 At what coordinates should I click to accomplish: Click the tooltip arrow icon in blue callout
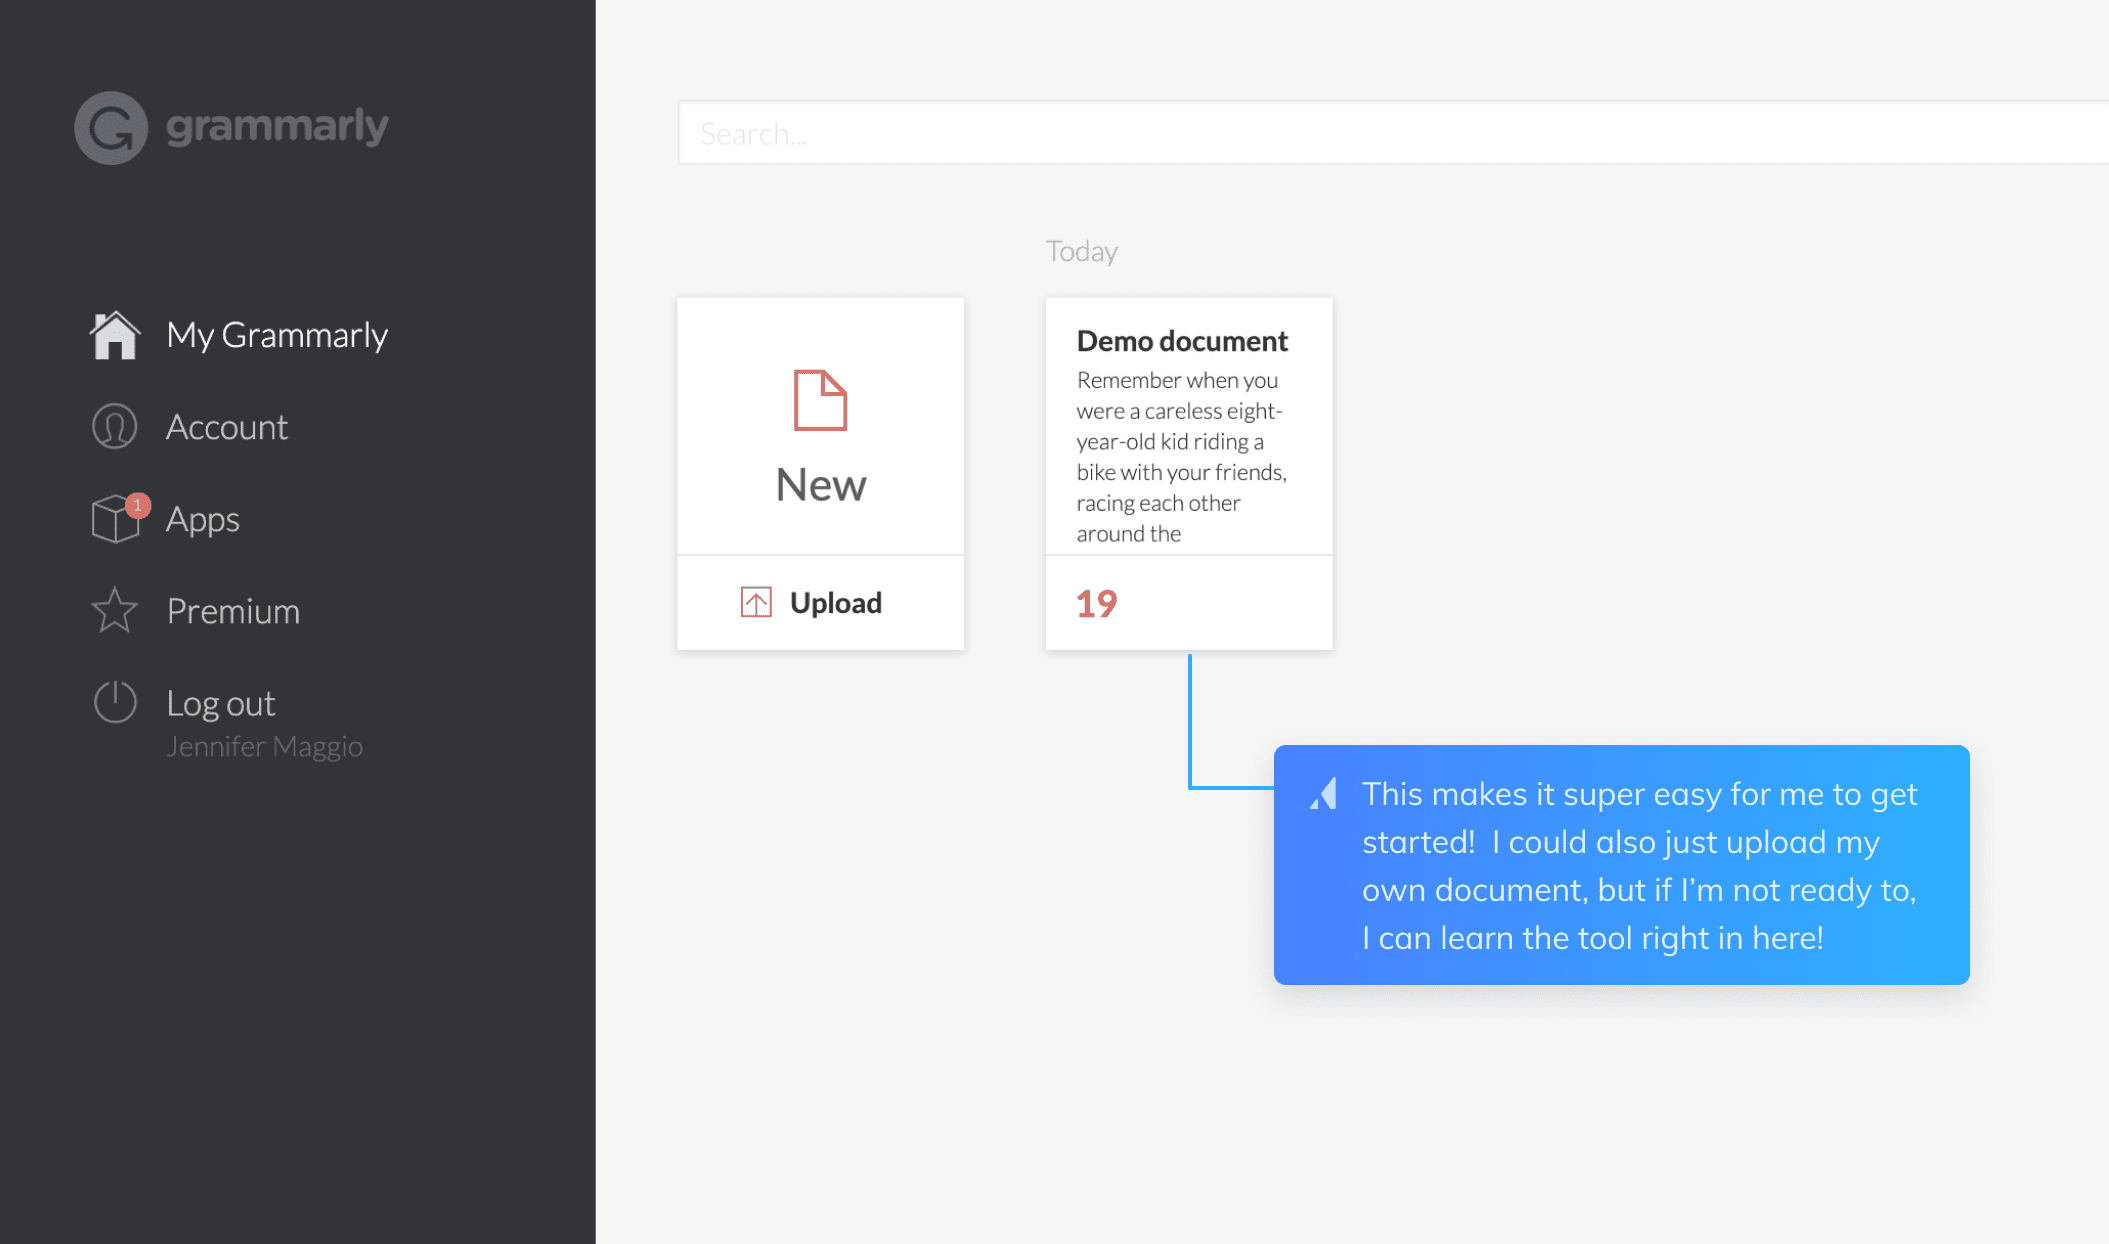tap(1324, 794)
